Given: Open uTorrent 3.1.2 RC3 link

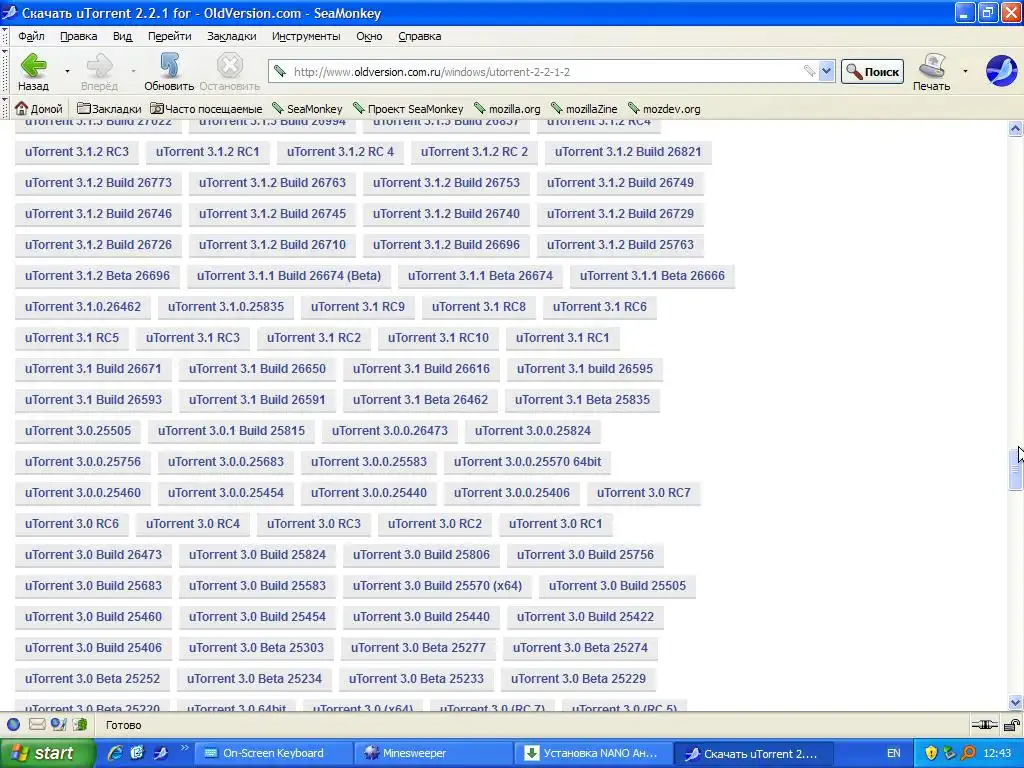Looking at the screenshot, I should (x=77, y=152).
